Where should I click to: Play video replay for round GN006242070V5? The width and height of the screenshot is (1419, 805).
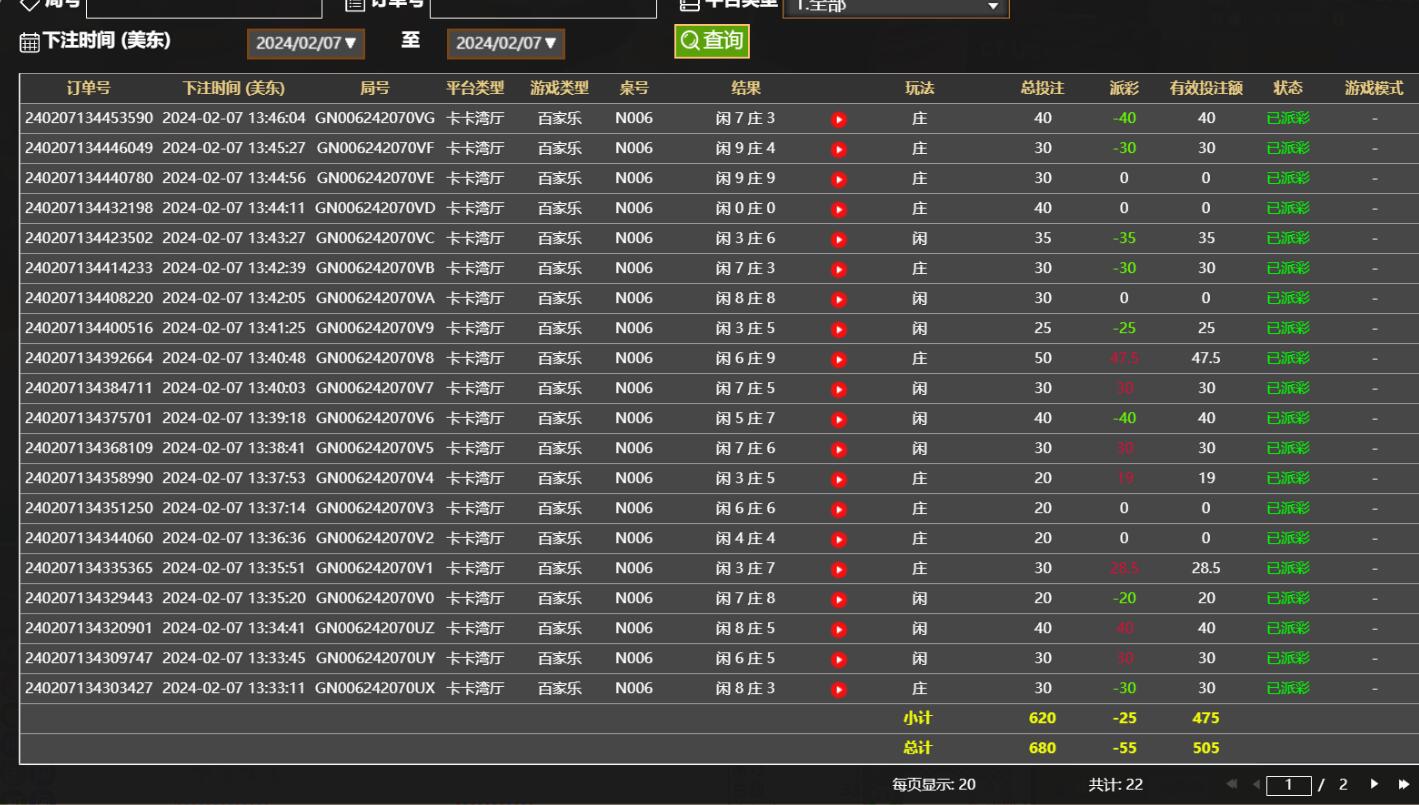839,449
